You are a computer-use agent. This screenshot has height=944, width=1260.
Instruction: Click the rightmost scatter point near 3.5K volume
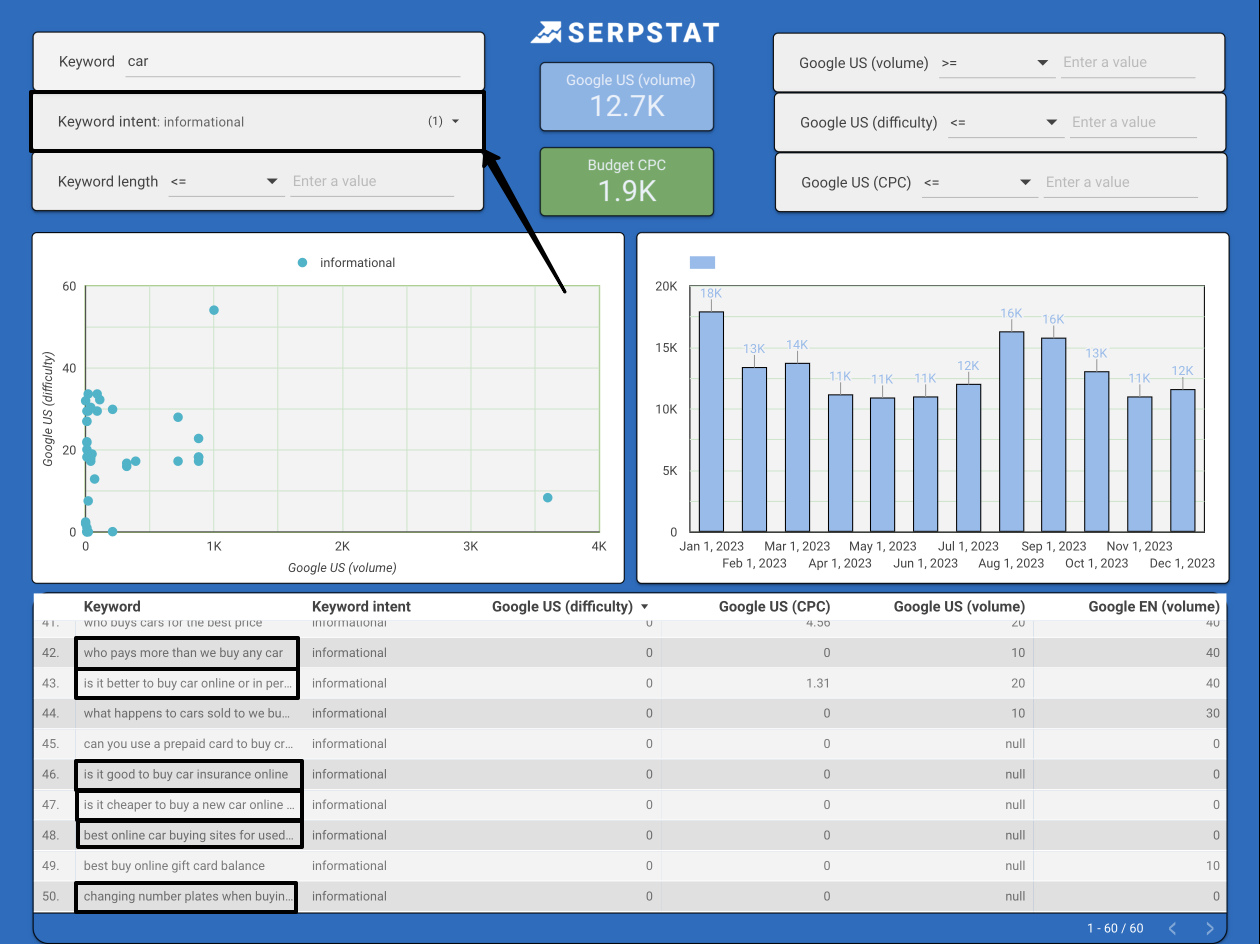547,497
